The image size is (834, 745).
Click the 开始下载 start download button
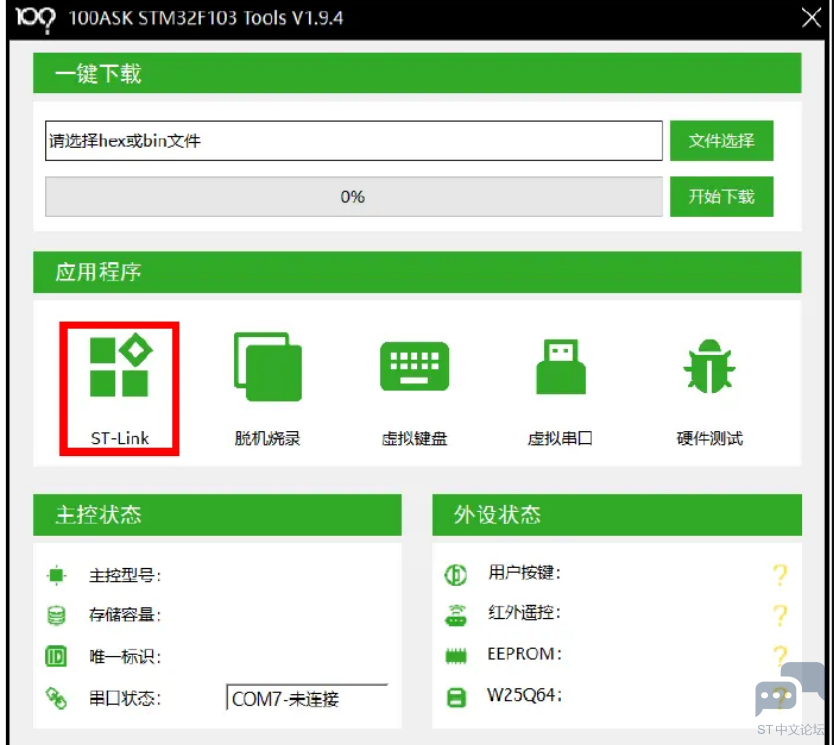721,197
